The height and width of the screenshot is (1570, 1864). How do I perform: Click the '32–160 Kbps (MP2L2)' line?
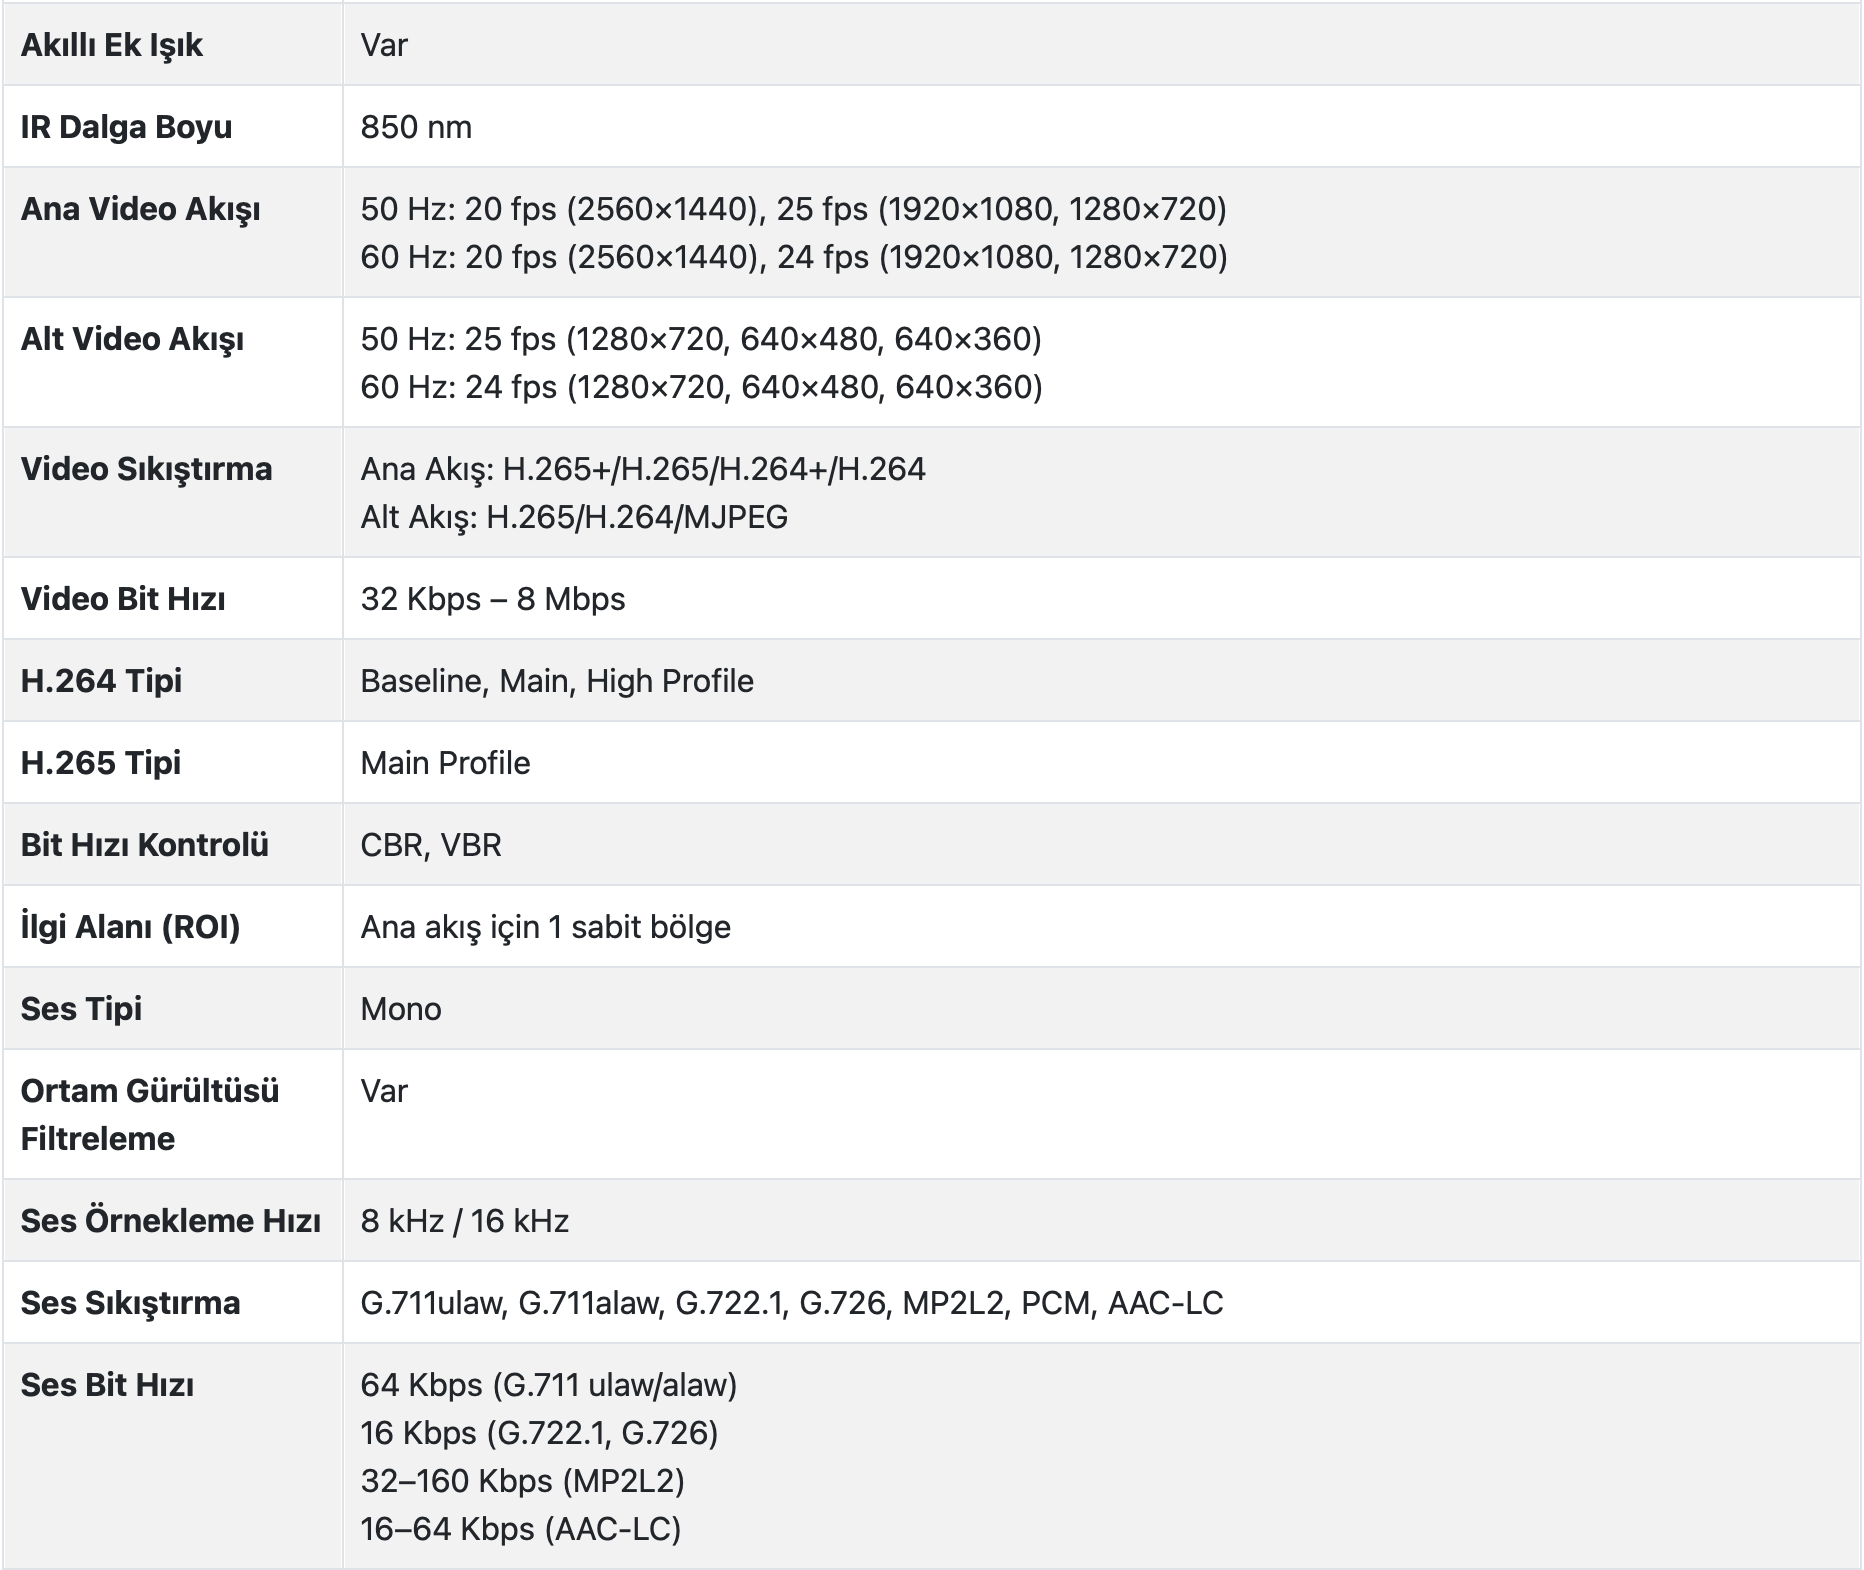pyautogui.click(x=522, y=1481)
